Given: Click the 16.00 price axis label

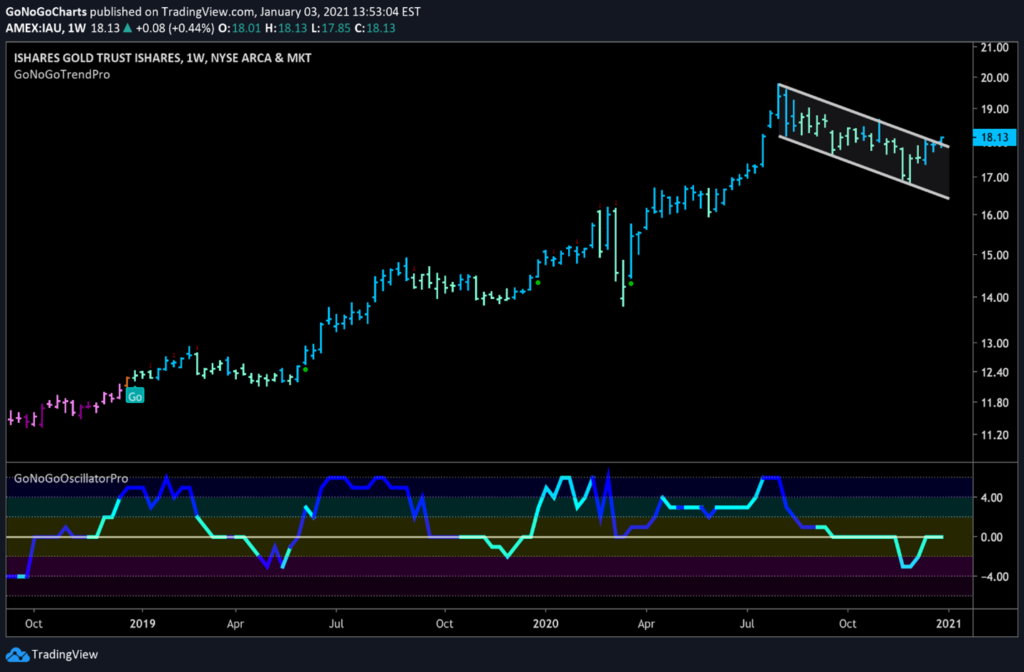Looking at the screenshot, I should click(x=995, y=215).
